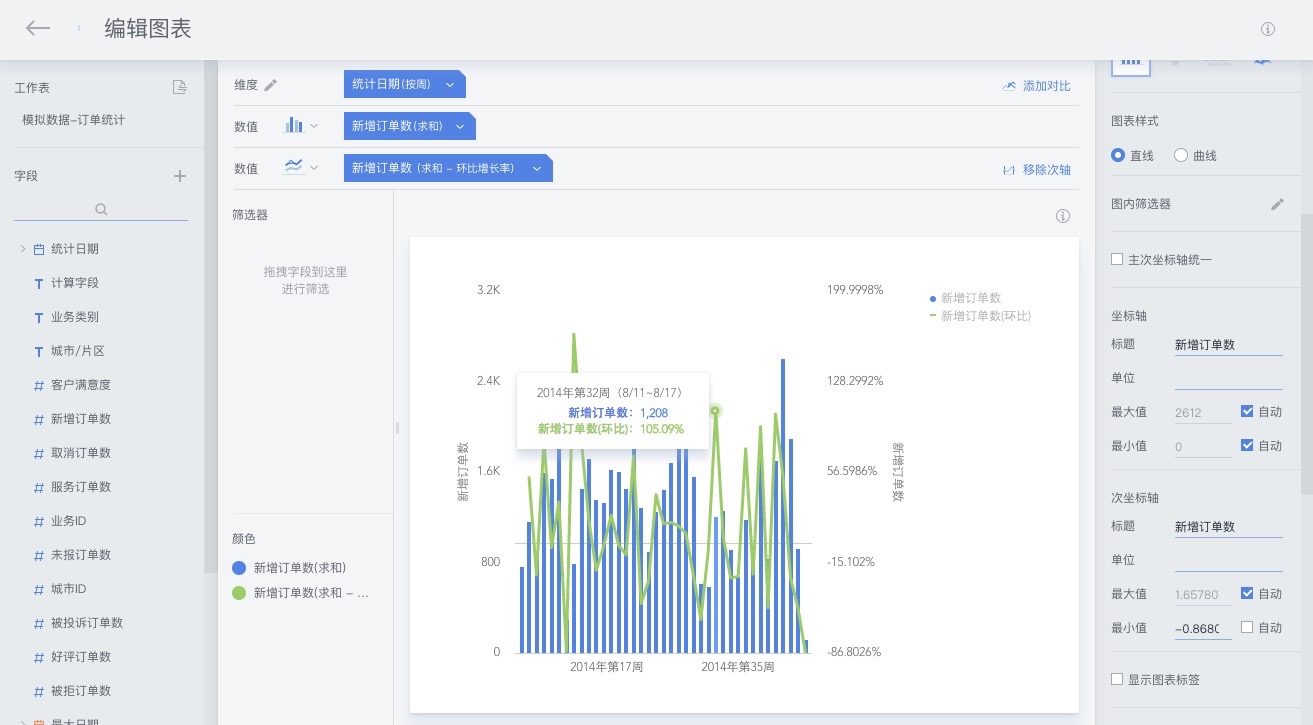Select the 未报订单数 field
Image resolution: width=1313 pixels, height=725 pixels.
point(81,555)
